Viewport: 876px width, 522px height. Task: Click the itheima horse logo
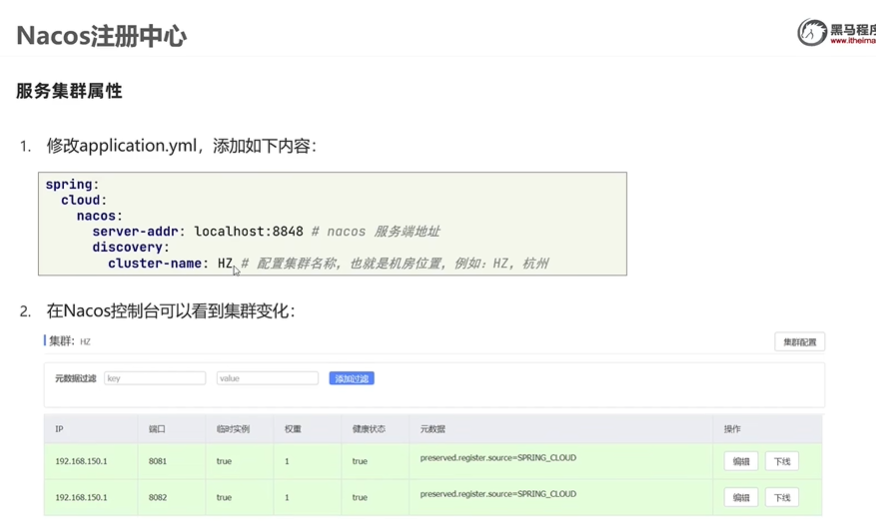(x=812, y=32)
